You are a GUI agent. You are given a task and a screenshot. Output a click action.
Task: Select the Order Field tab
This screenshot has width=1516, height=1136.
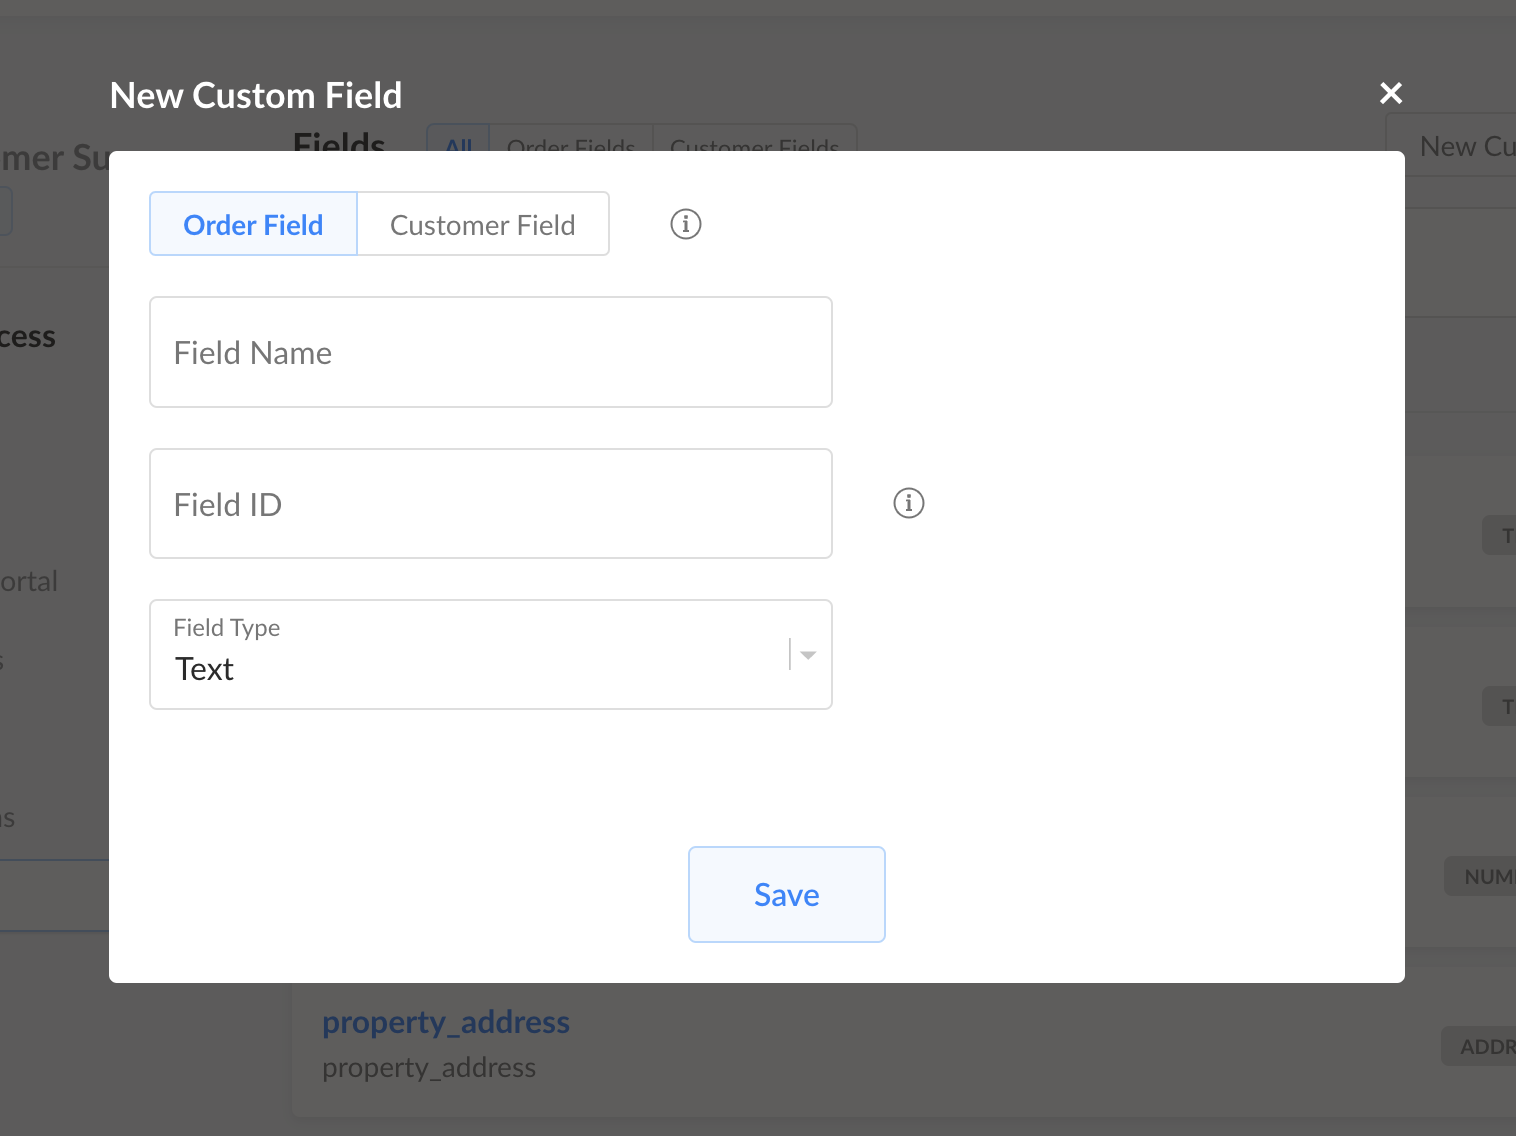pos(253,224)
